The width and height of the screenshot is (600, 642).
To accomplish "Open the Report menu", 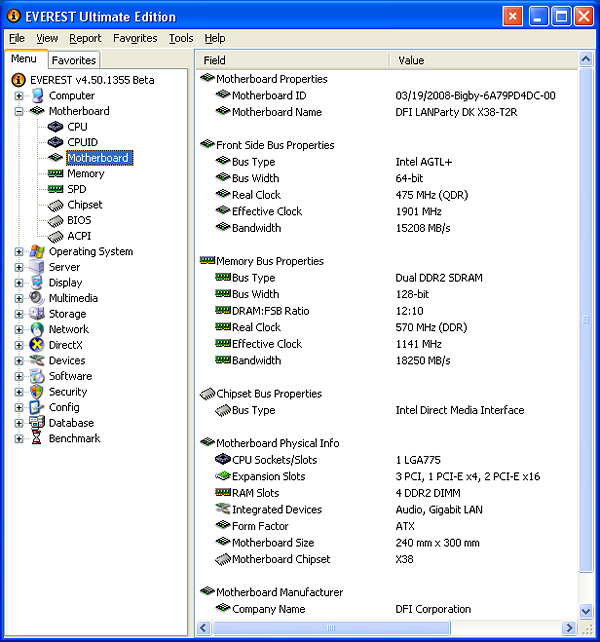I will tap(85, 38).
